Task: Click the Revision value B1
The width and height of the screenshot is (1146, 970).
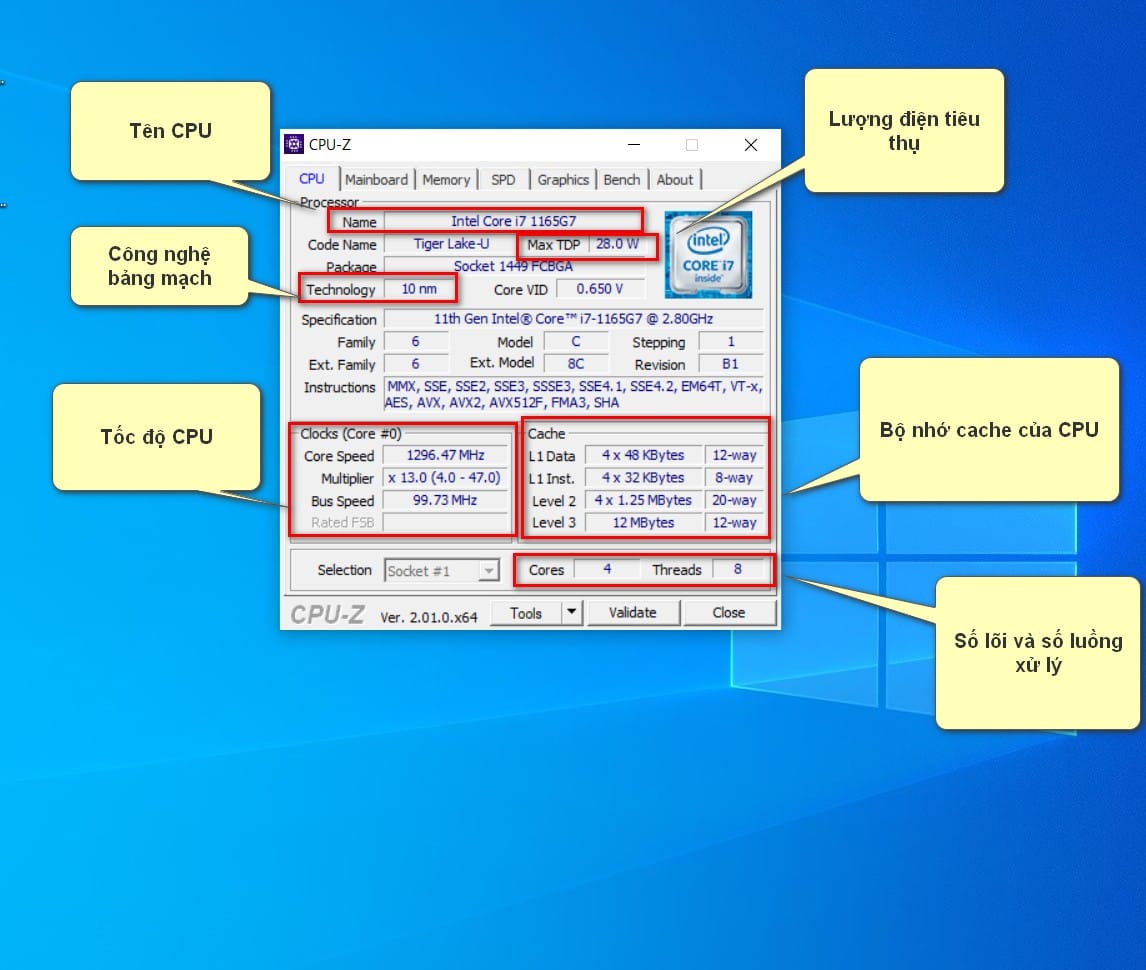Action: [x=730, y=364]
